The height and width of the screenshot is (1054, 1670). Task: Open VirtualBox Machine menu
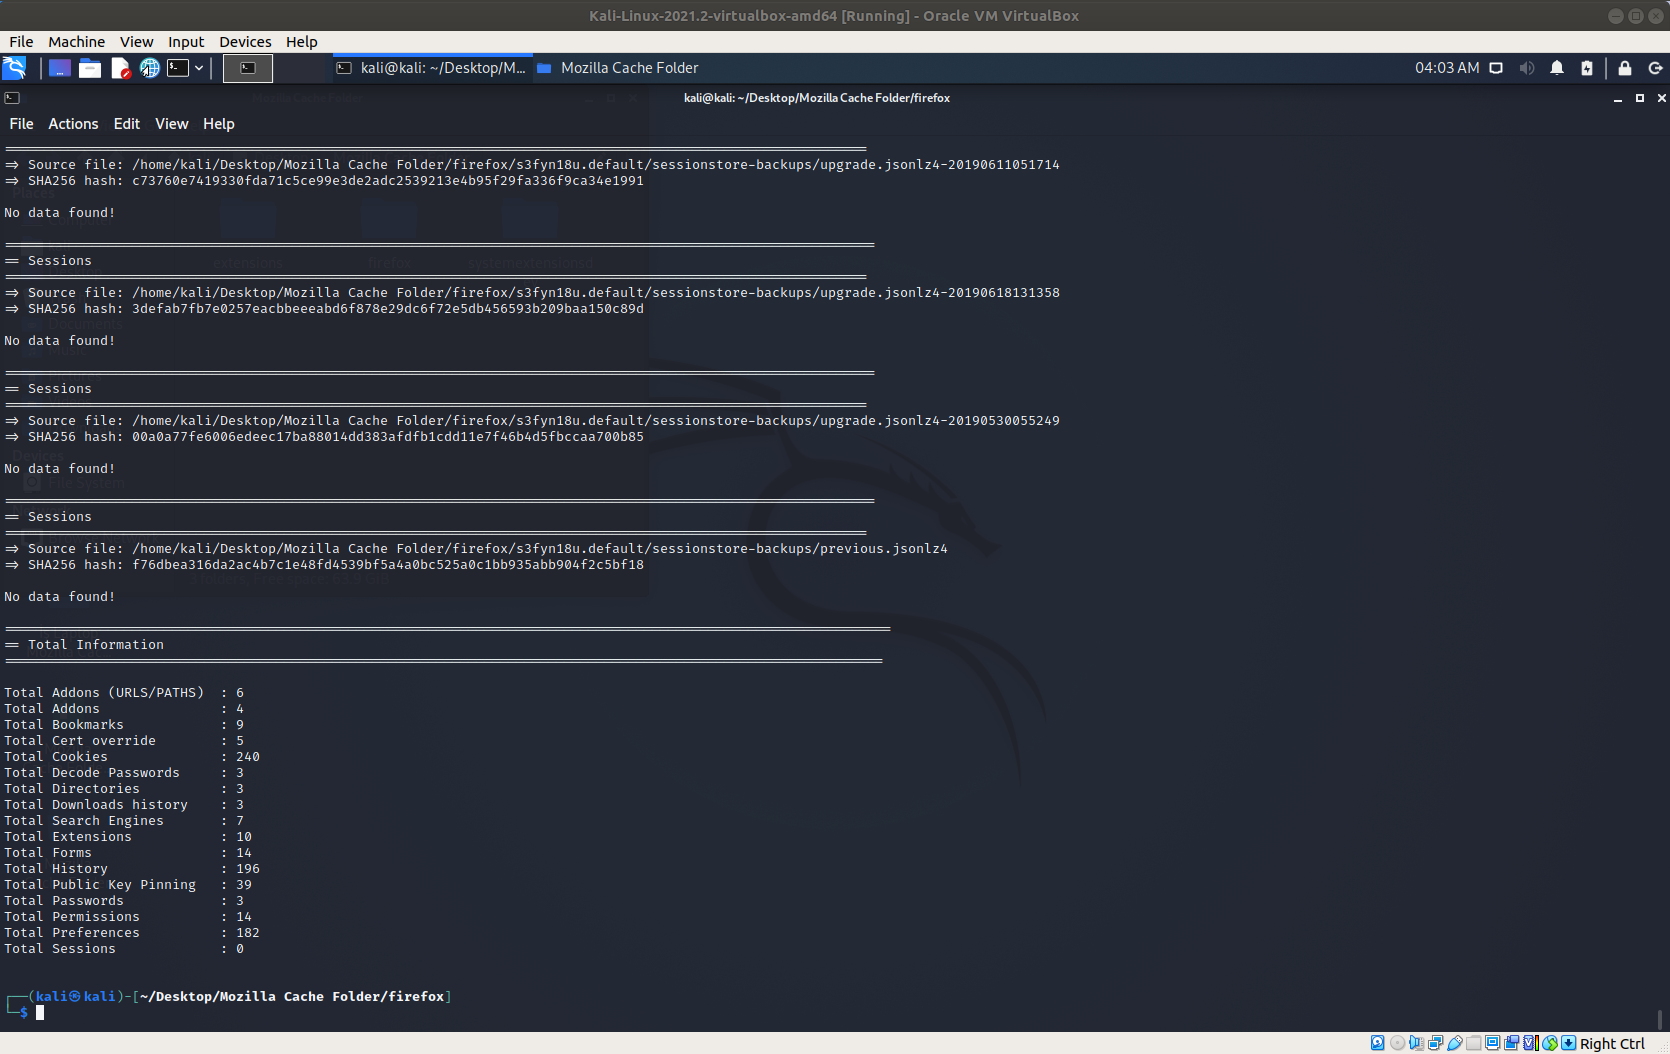[x=77, y=42]
